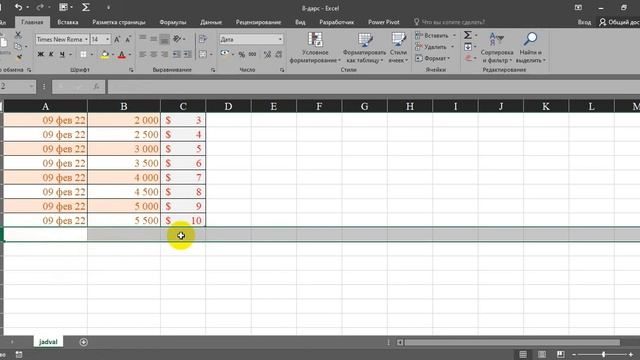
Task: Add a new sheet with the plus button
Action: 83,342
